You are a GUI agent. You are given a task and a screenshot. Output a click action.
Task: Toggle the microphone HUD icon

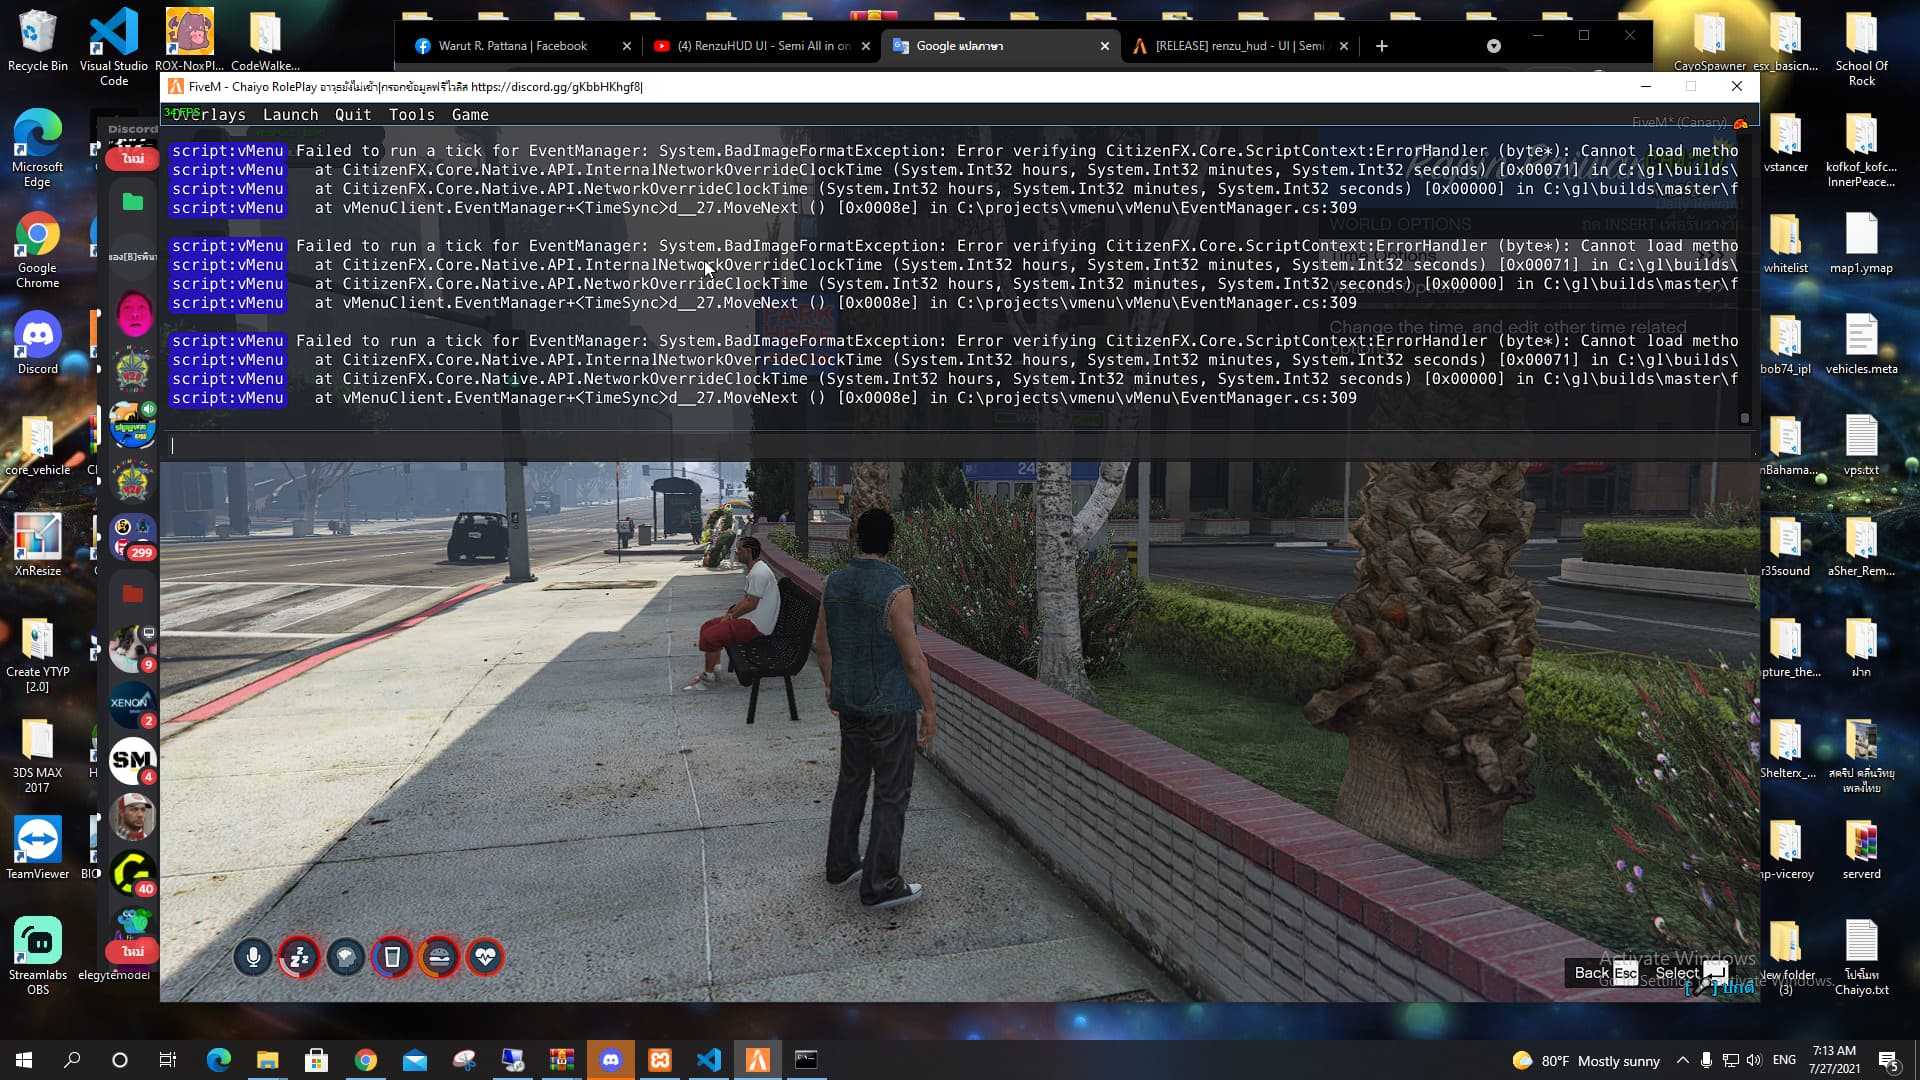(x=253, y=958)
